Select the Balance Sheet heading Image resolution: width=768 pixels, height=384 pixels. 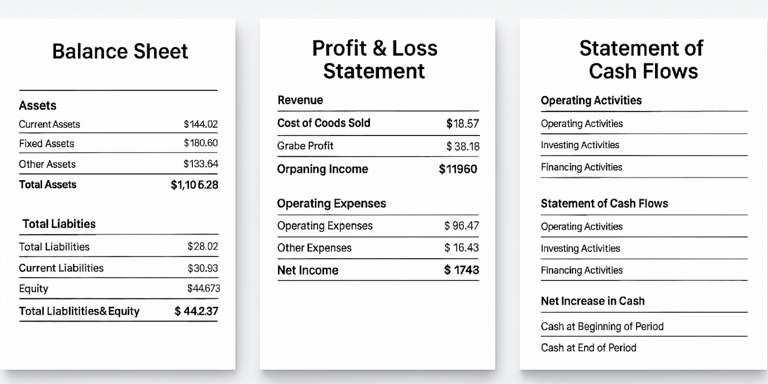[120, 51]
